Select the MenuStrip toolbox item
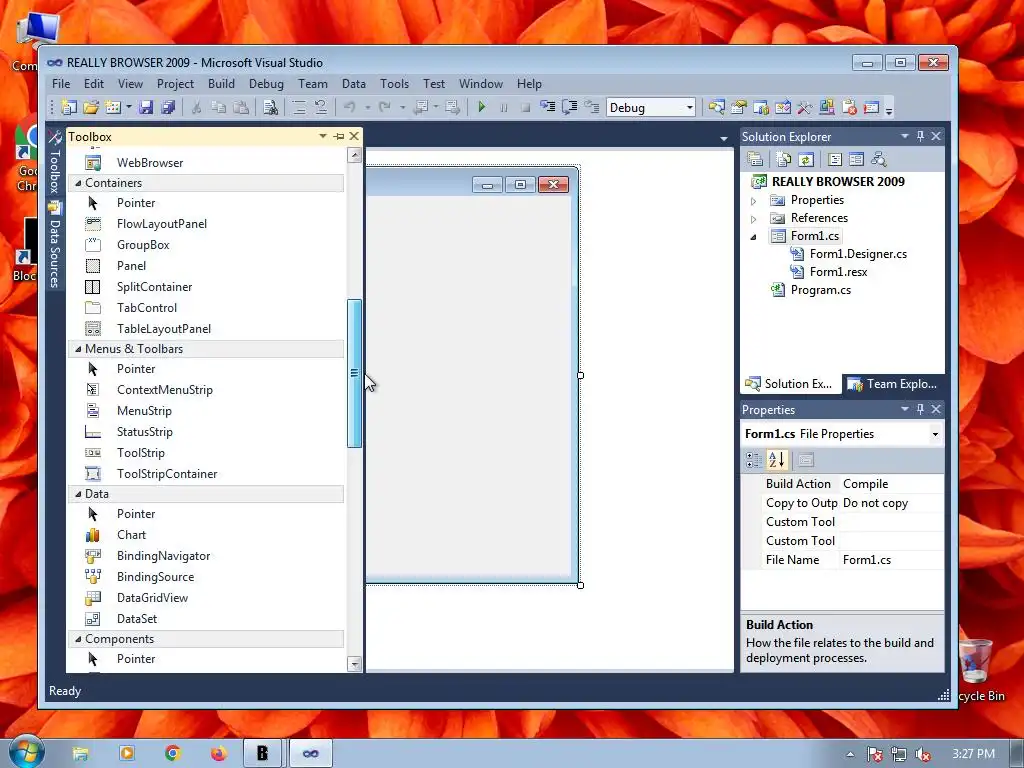Image resolution: width=1024 pixels, height=768 pixels. (144, 411)
